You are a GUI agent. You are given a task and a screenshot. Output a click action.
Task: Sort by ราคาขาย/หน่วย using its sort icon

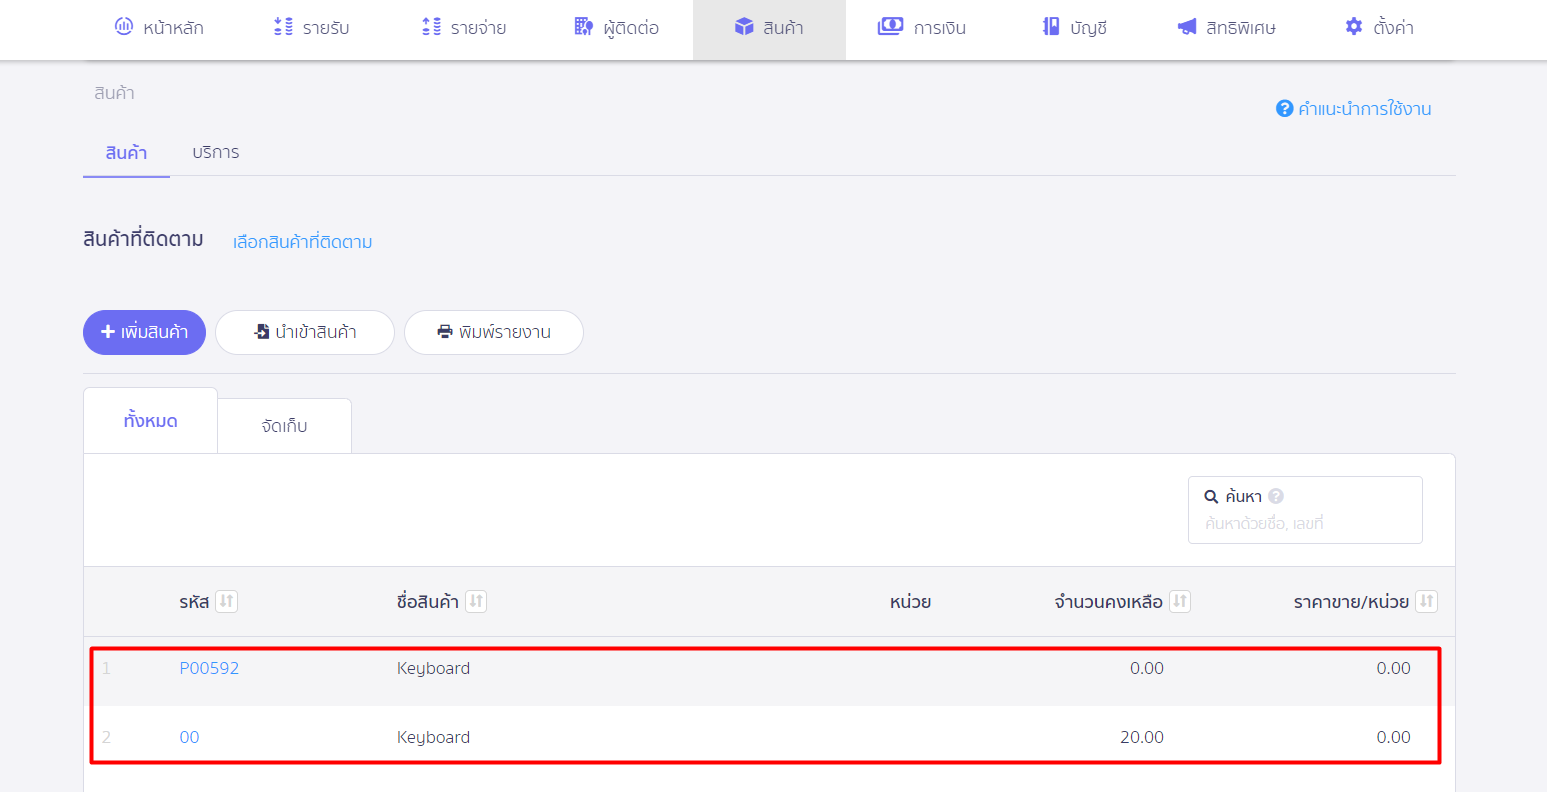click(x=1426, y=601)
